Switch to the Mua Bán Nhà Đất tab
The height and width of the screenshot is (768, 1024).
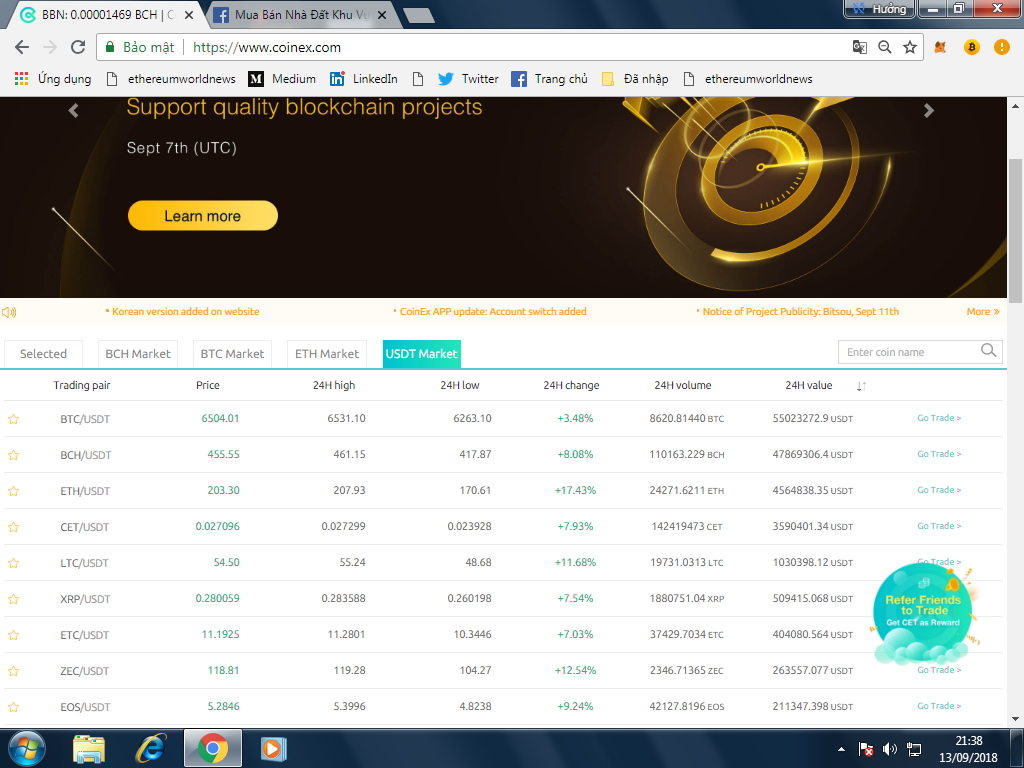click(x=302, y=14)
